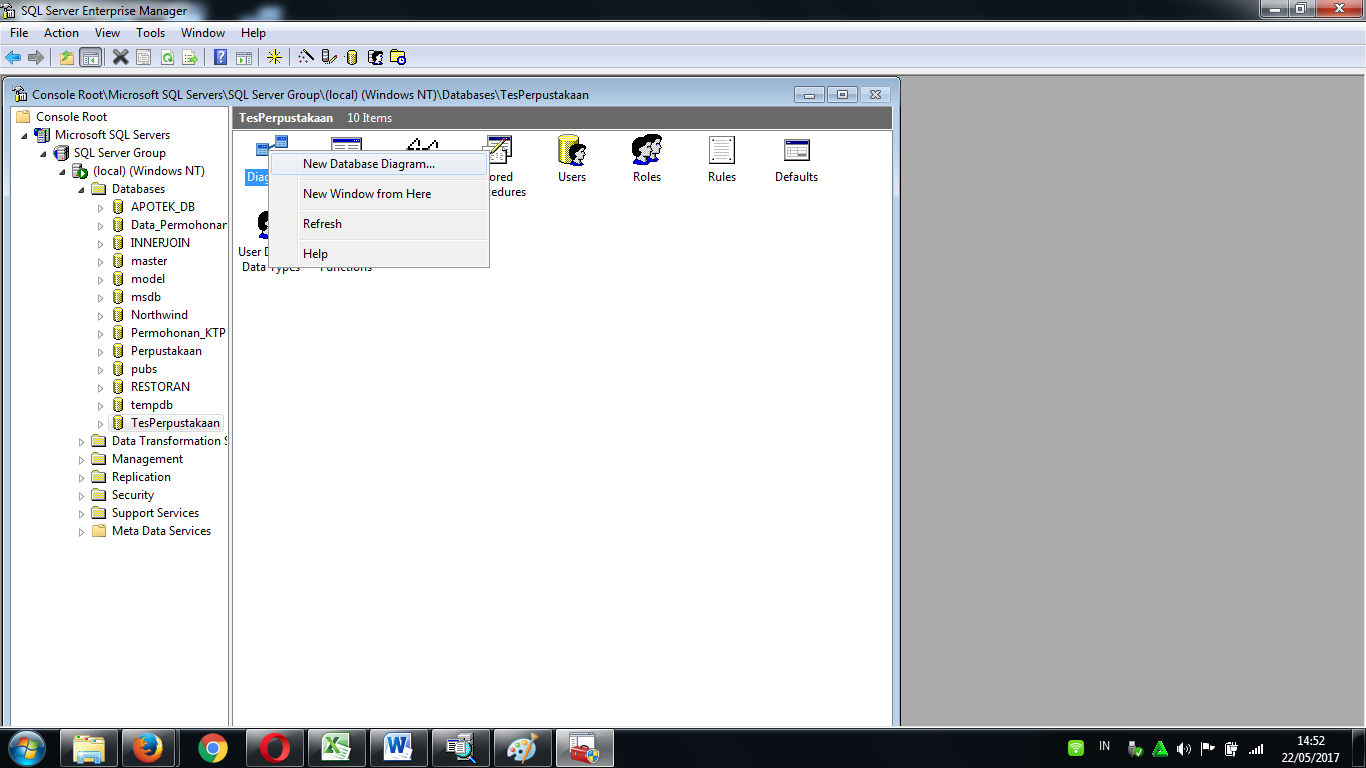
Task: Toggle Show/Hide Console Tree toolbar button
Action: 90,58
